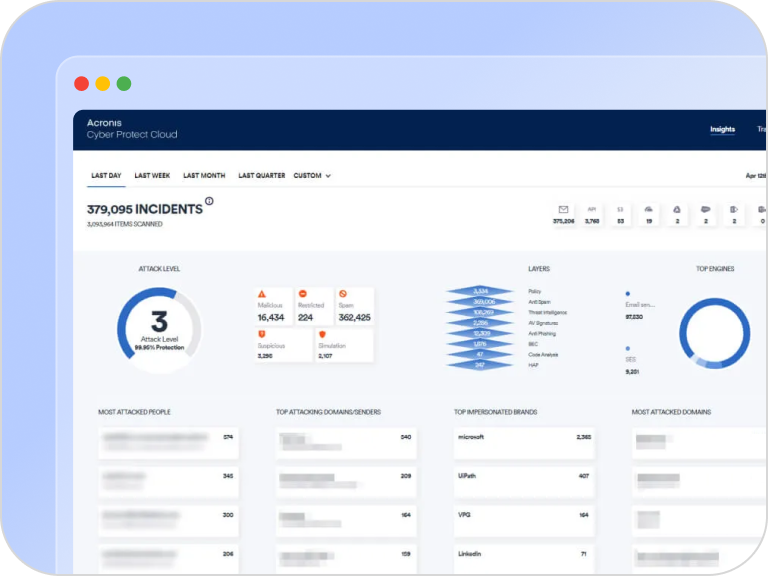The image size is (768, 576).
Task: Click the incidents info icon
Action: click(209, 202)
